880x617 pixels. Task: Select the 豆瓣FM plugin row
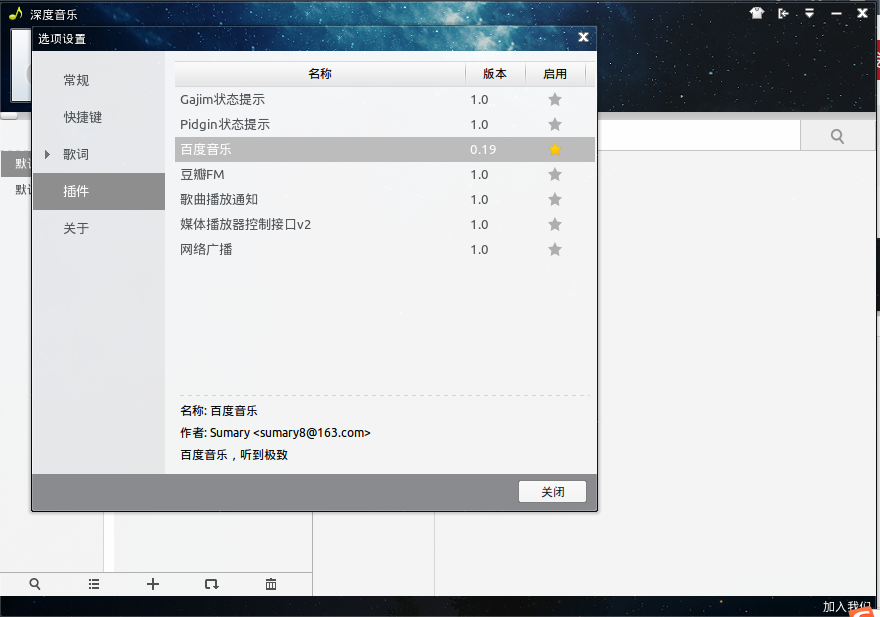pos(385,174)
